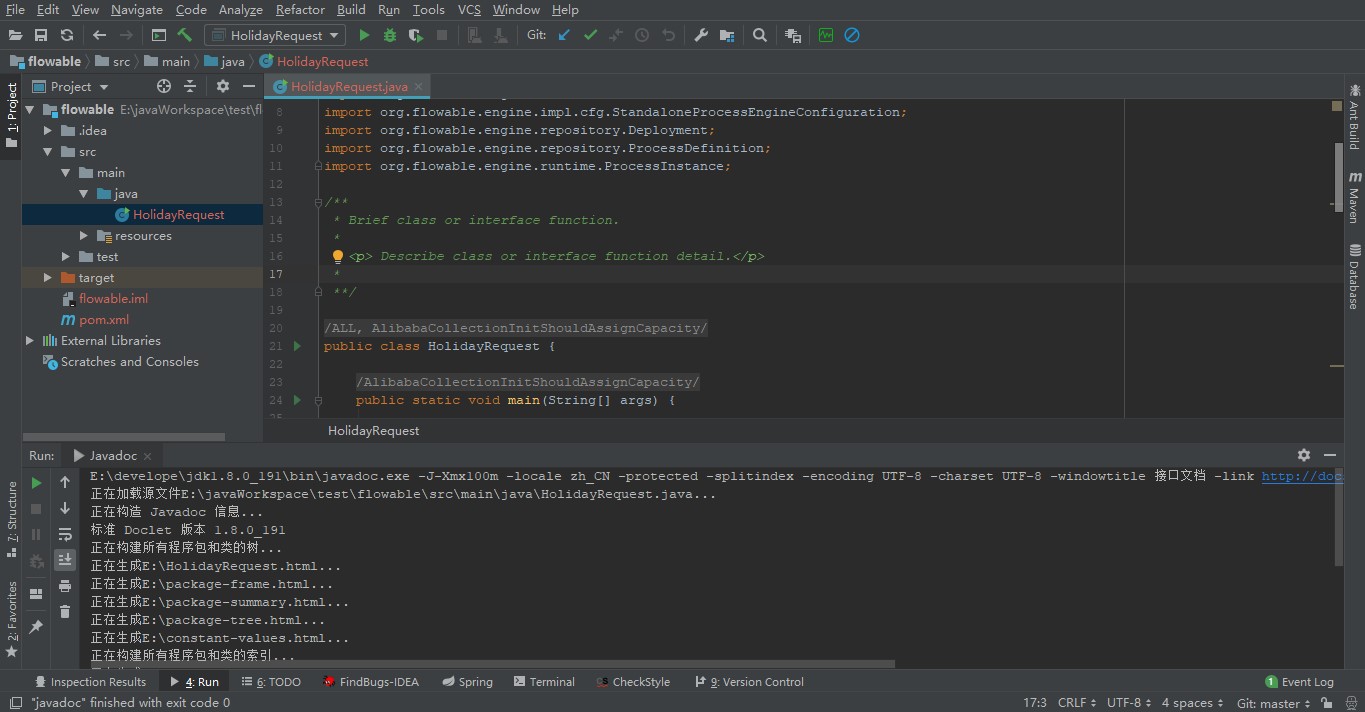Click Git update project arrow icon

564,35
